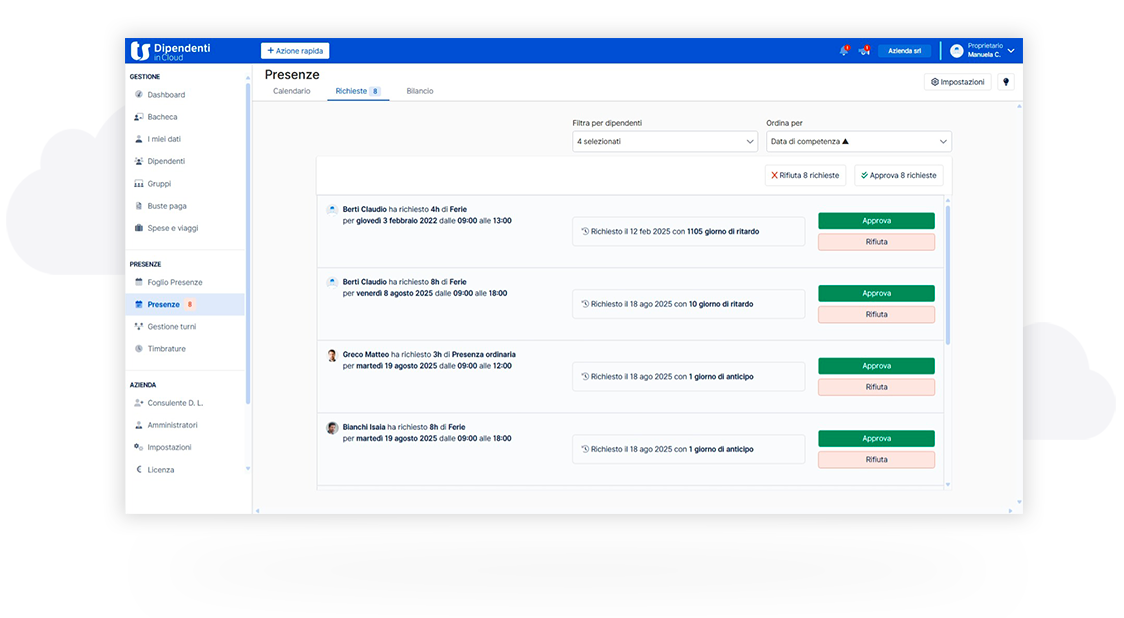Click the Foglio Presenze calendar icon
The width and height of the screenshot is (1124, 618).
click(x=138, y=282)
